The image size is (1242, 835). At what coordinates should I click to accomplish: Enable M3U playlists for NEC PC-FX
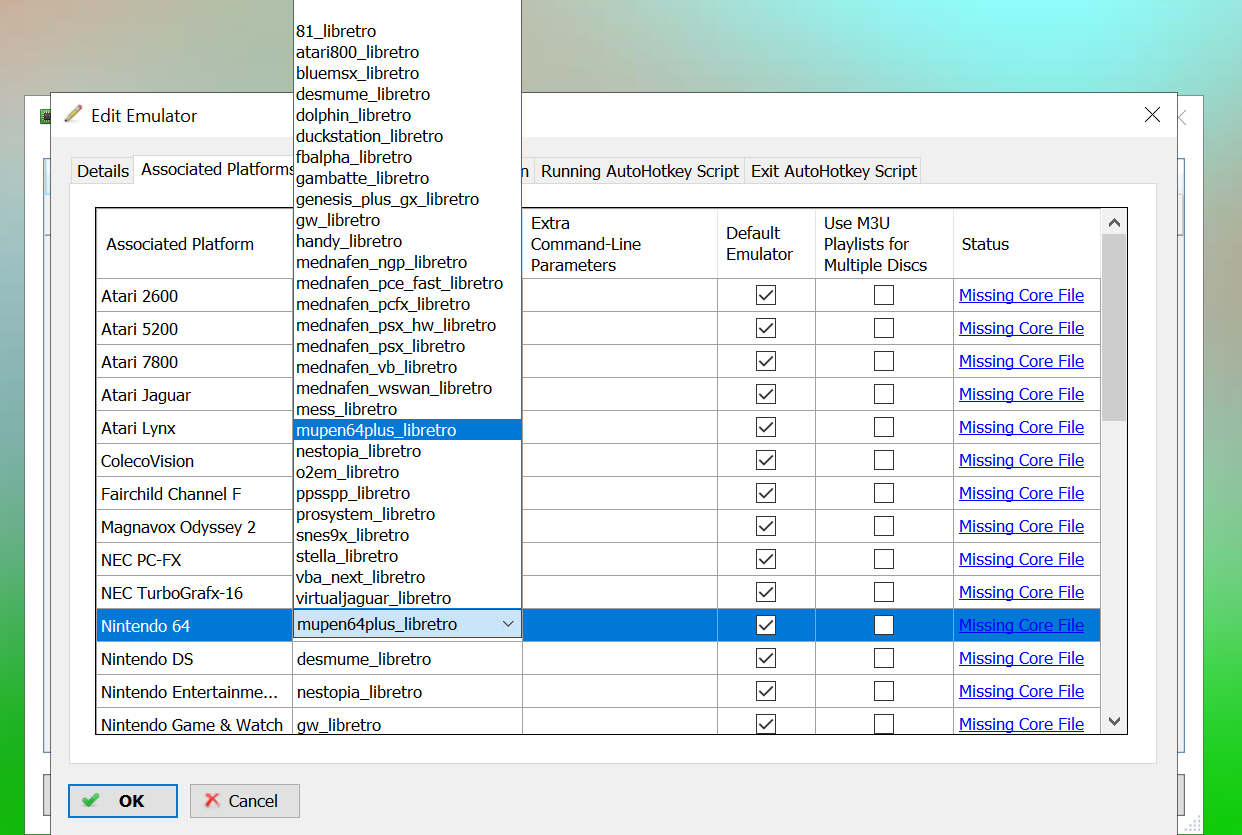tap(884, 559)
